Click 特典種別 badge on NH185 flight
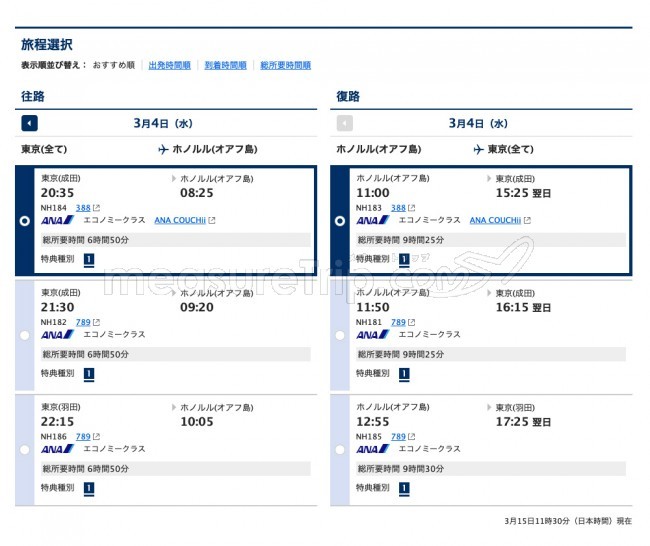The image size is (650, 546). point(404,488)
